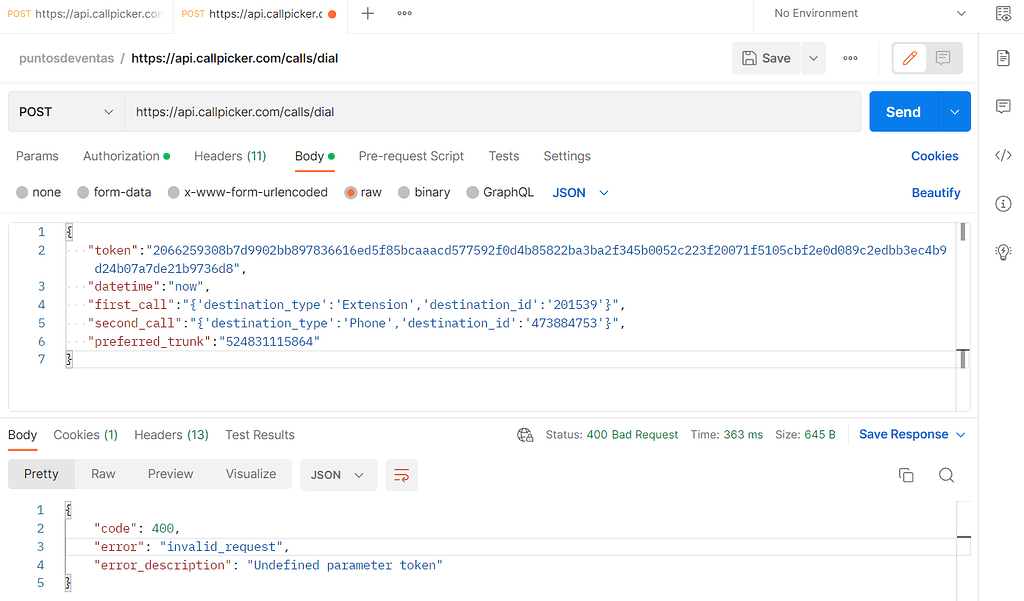Open the No Environment dropdown
This screenshot has width=1024, height=601.
point(870,14)
